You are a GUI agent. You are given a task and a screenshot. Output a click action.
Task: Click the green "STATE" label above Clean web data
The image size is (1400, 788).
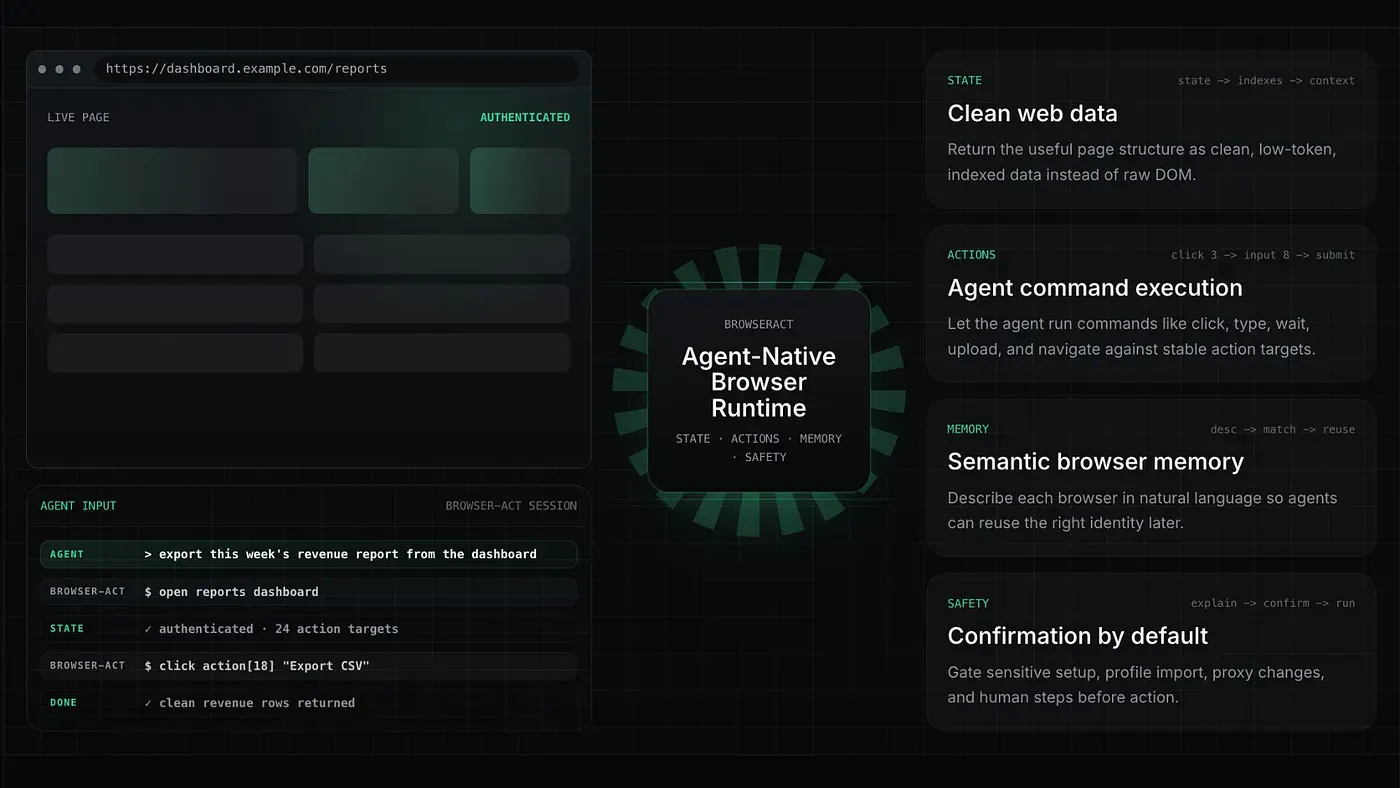965,81
